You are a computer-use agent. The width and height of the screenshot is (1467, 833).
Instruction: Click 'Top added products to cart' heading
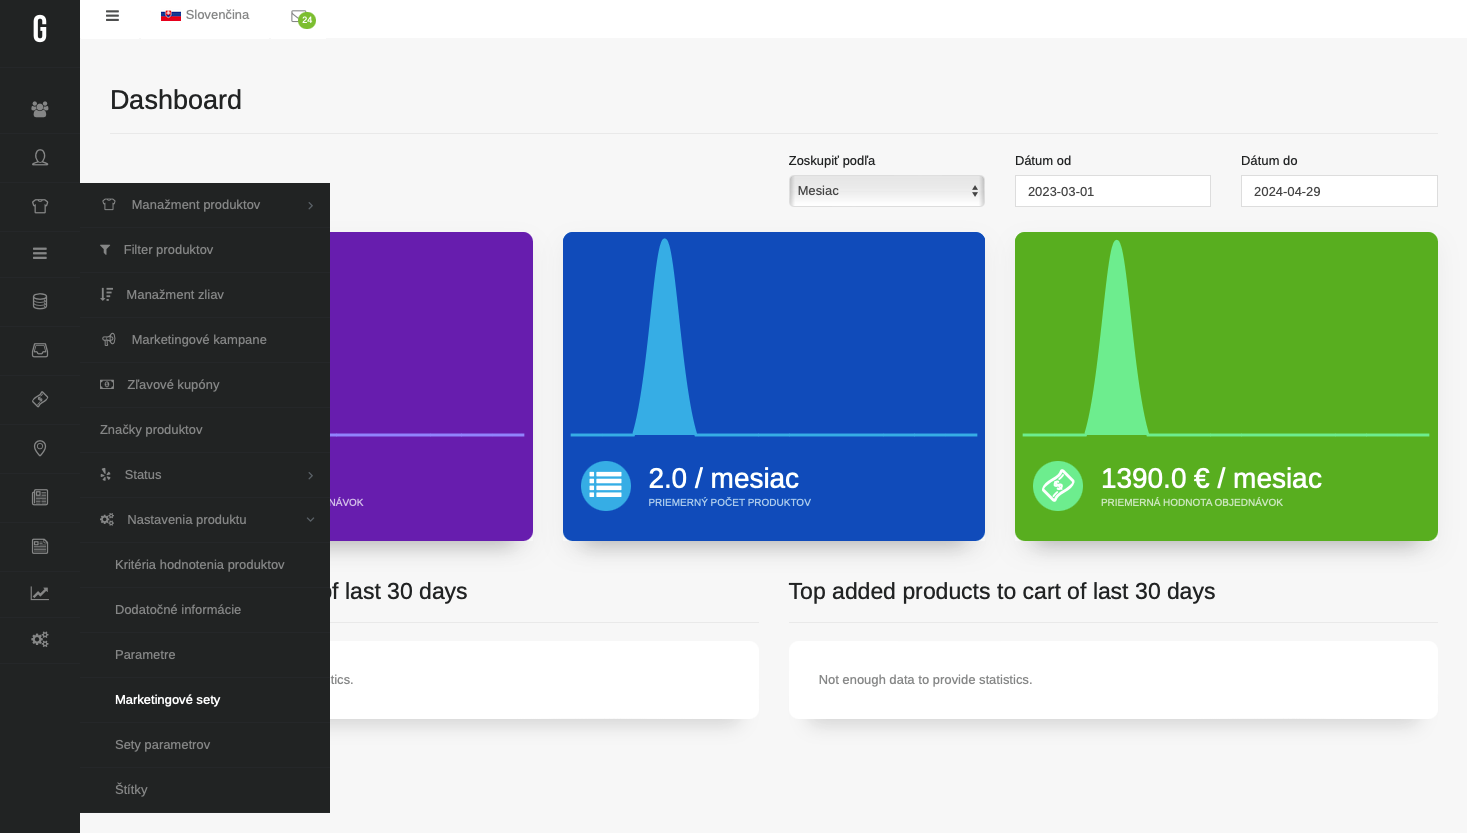tap(1002, 592)
